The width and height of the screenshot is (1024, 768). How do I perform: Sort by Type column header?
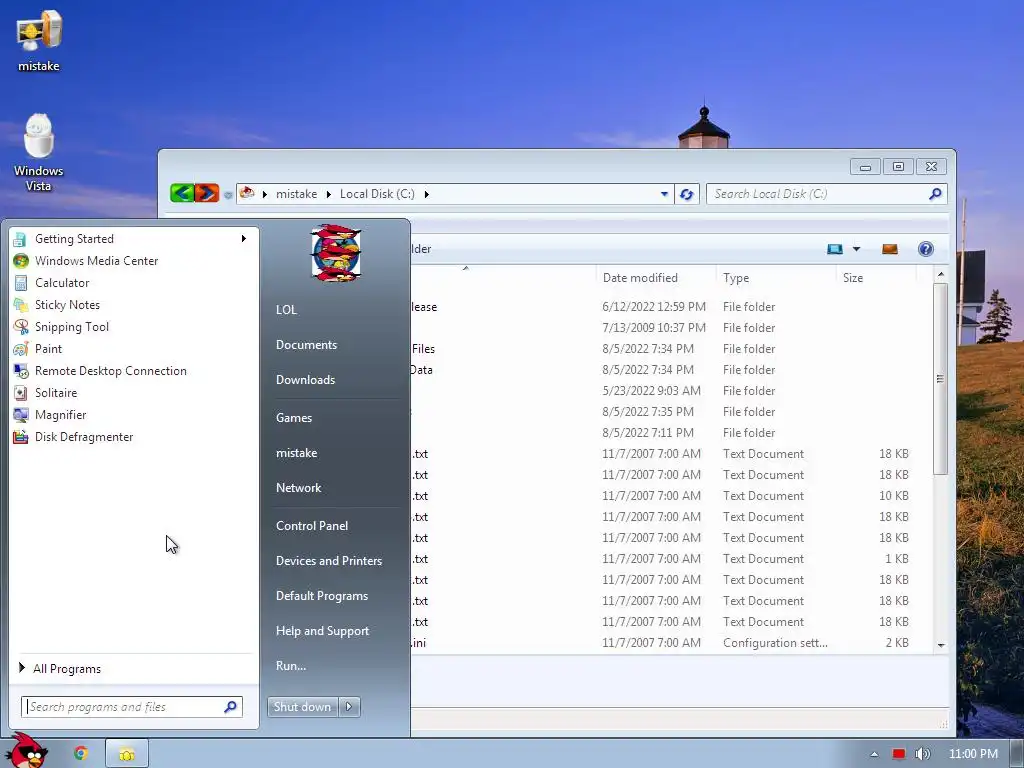[x=776, y=278]
